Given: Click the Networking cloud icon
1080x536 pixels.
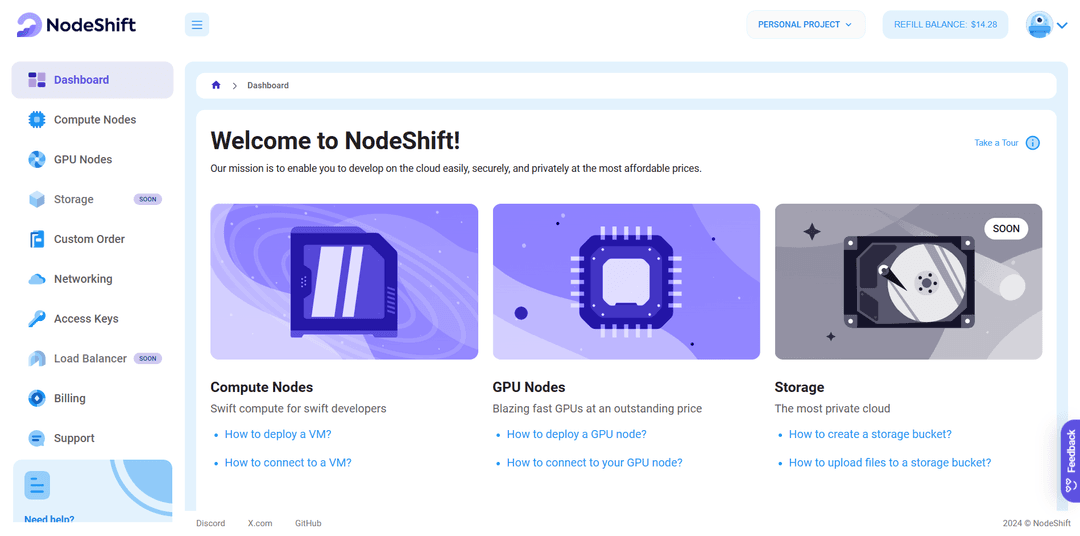Looking at the screenshot, I should coord(37,279).
